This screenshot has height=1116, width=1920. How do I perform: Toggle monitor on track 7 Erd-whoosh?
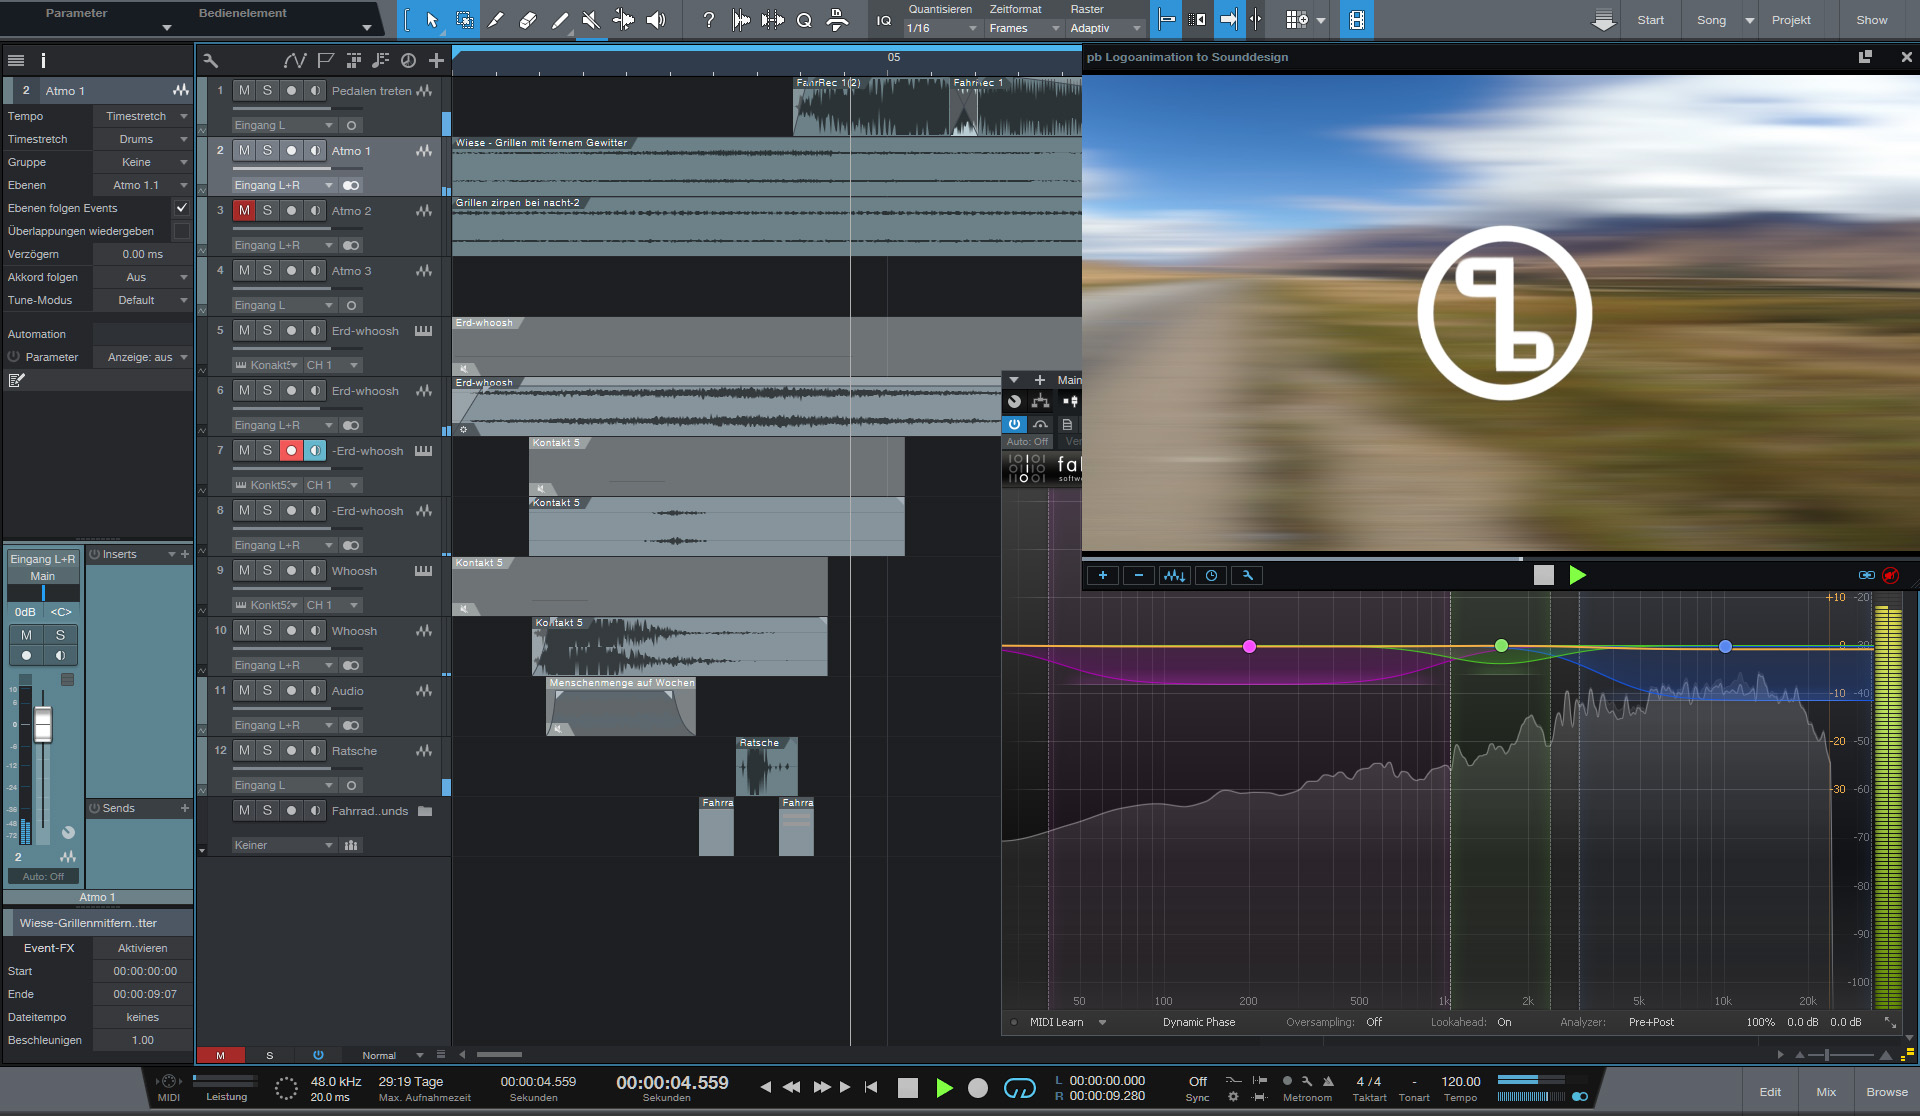[x=315, y=450]
